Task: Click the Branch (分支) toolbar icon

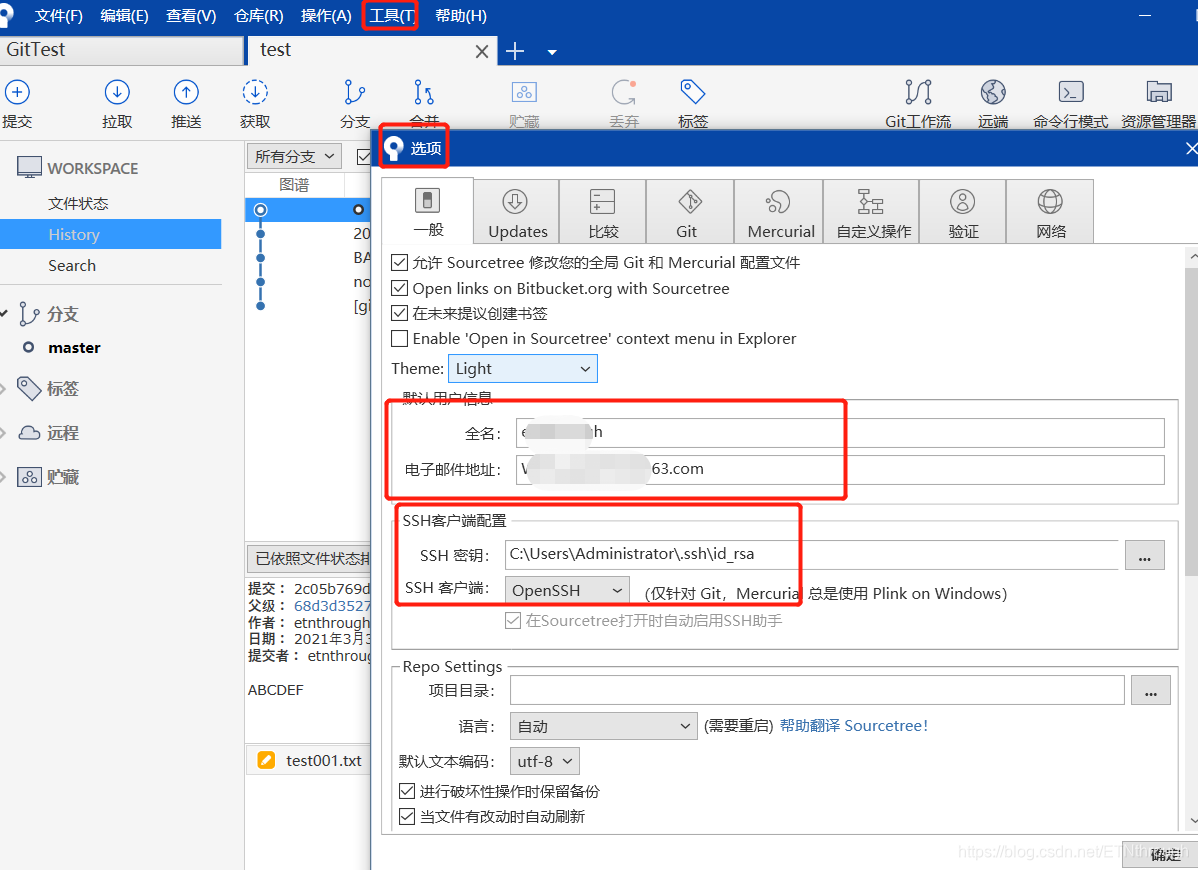Action: tap(355, 92)
